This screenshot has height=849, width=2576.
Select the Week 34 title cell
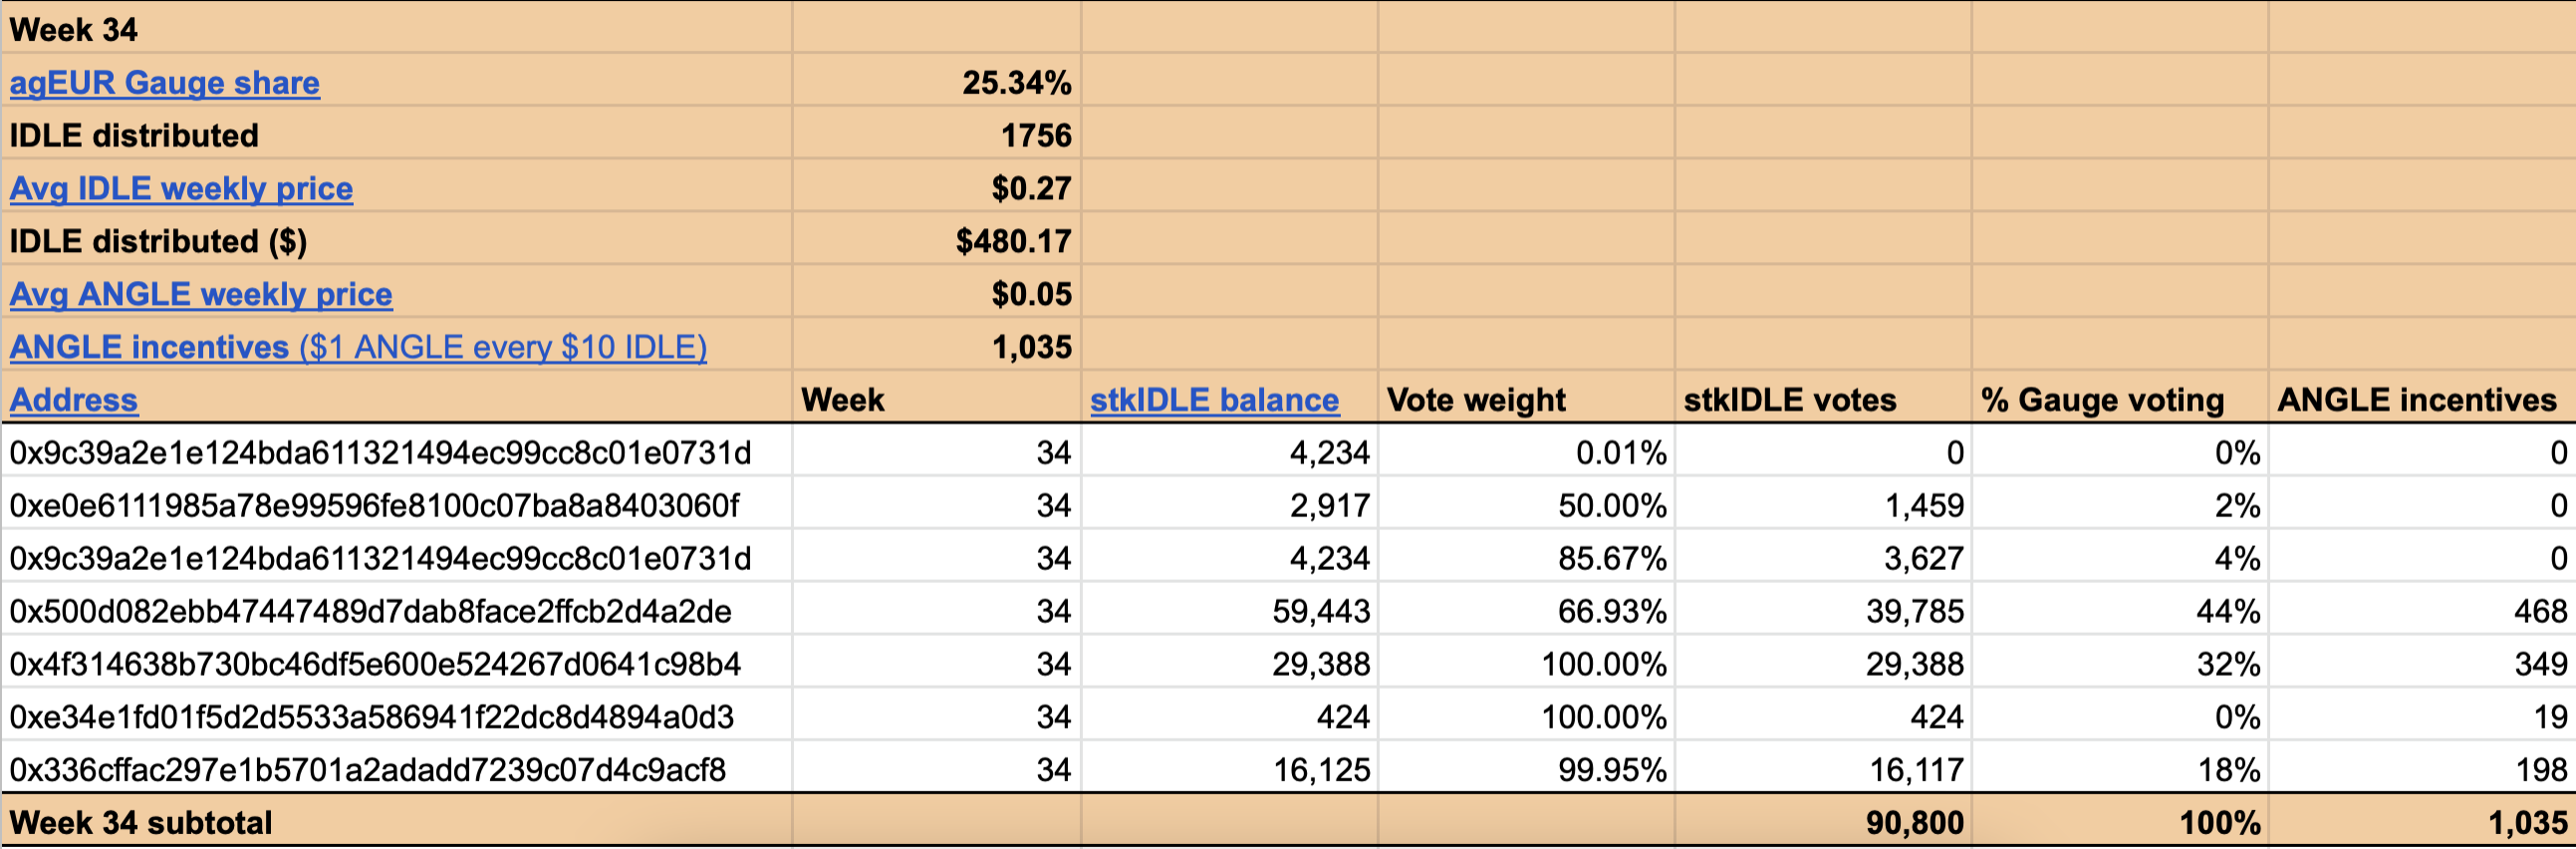click(x=397, y=29)
